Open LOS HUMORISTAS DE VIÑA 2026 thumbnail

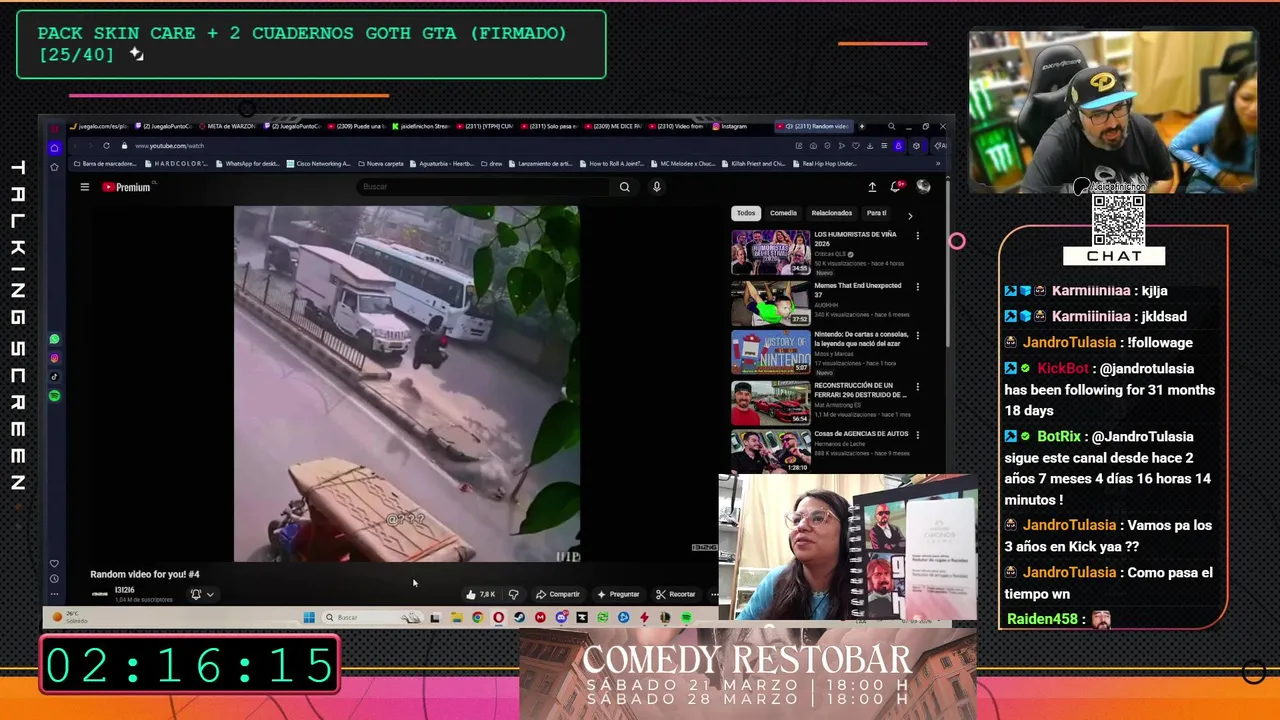point(771,252)
